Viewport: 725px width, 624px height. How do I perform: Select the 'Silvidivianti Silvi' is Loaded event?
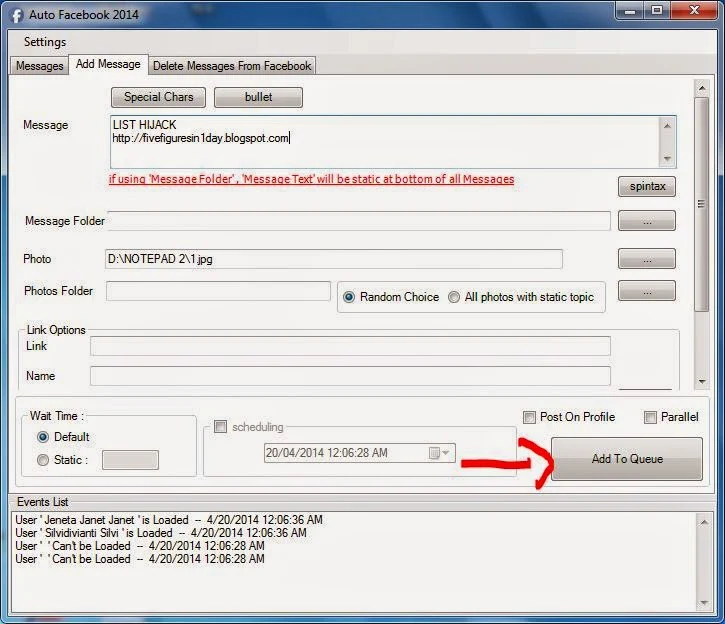[x=161, y=533]
